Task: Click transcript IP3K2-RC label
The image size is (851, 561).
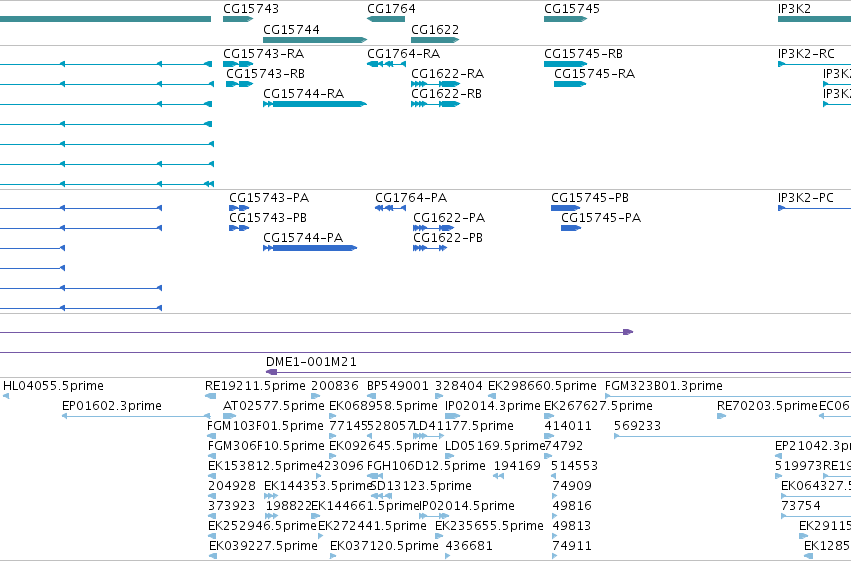Action: coord(806,54)
